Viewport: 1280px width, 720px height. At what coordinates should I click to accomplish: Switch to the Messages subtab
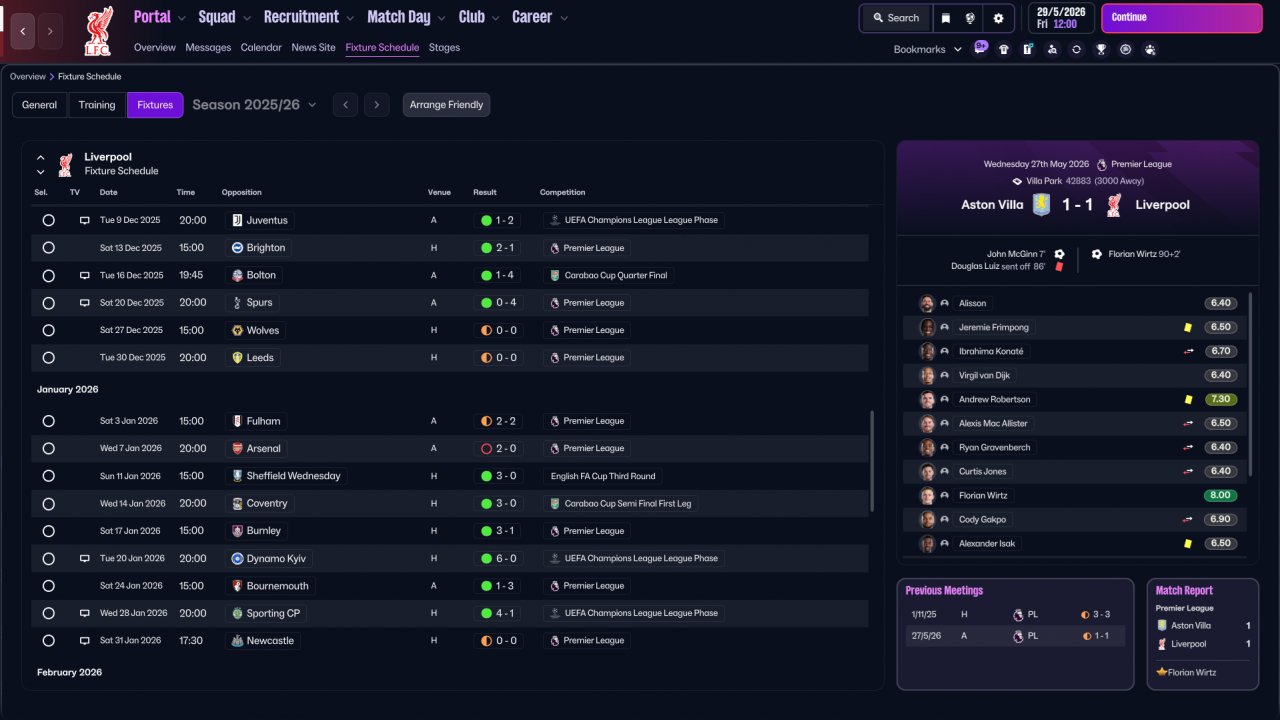208,47
